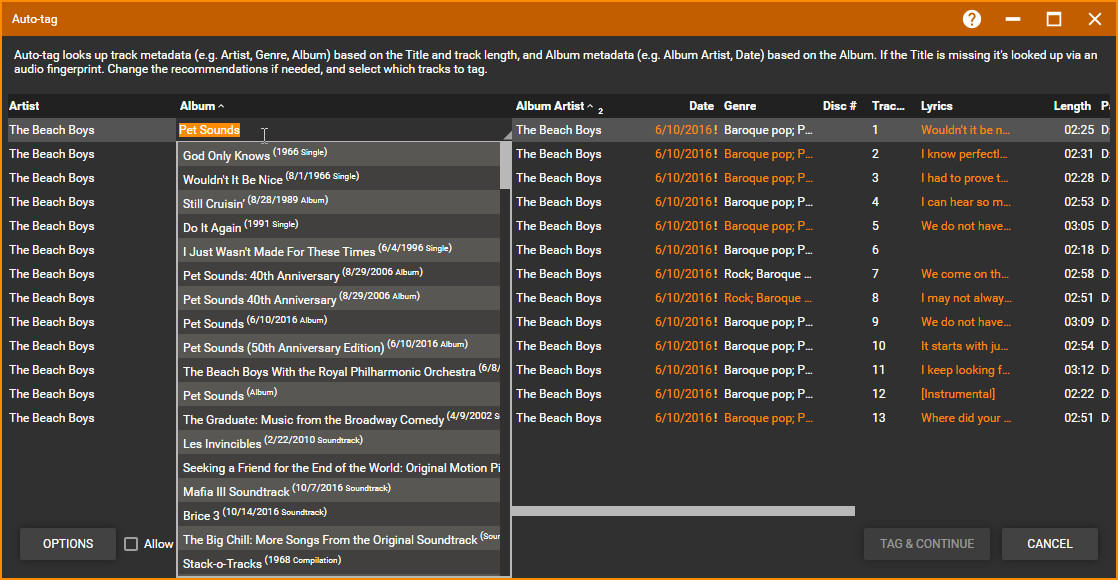Maximize the Auto-tag window

click(1054, 19)
